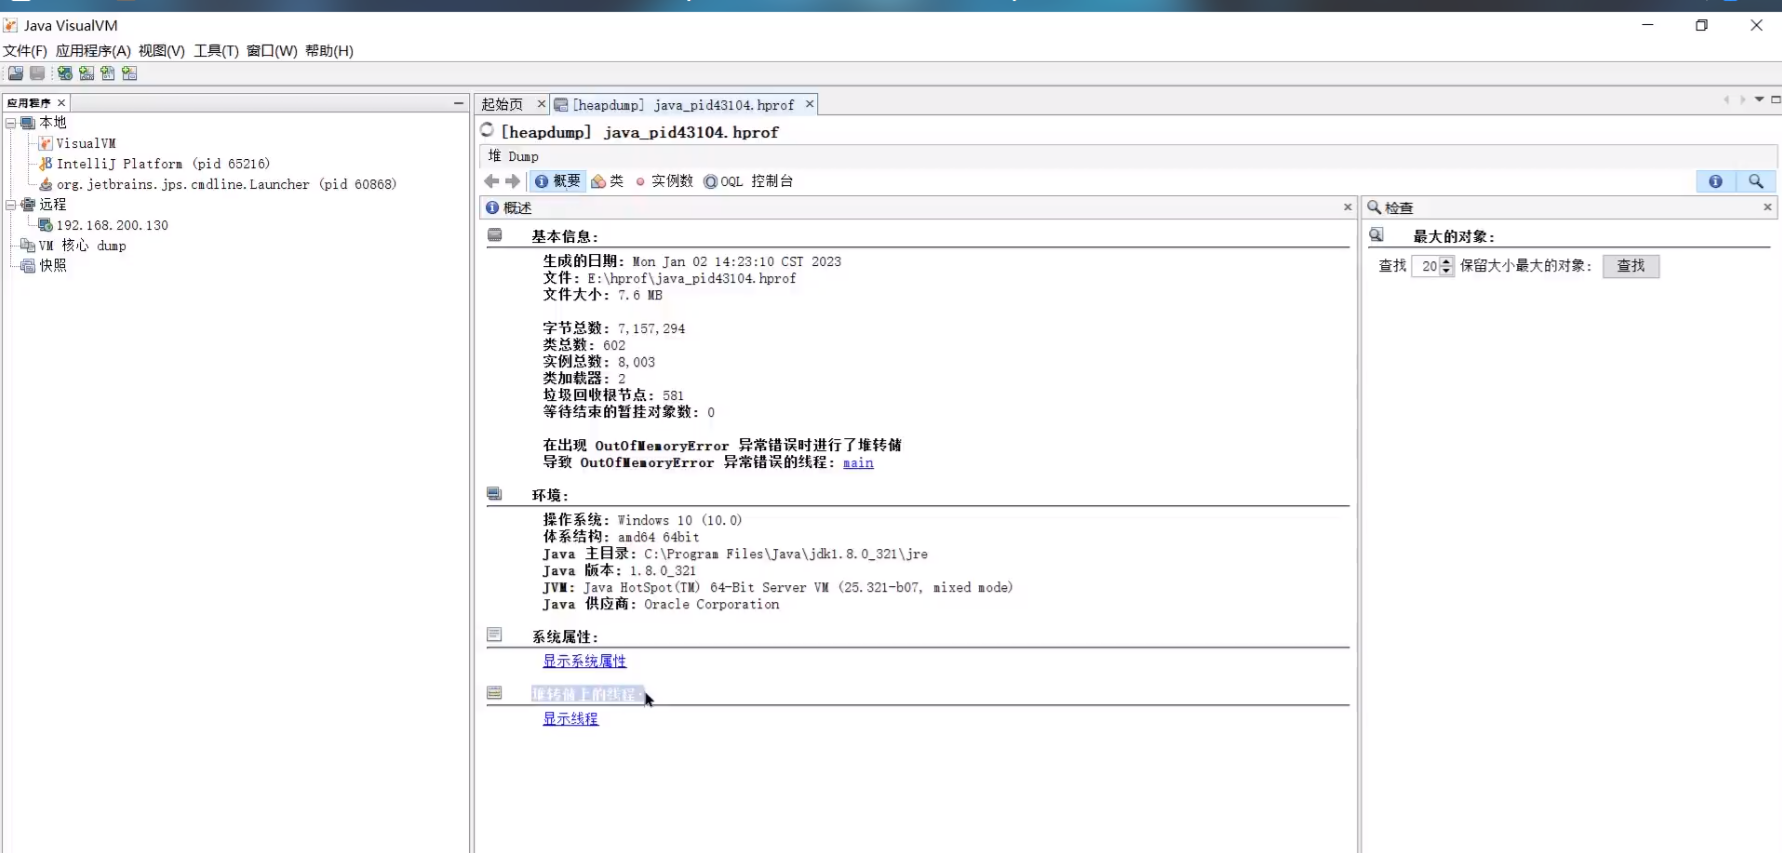
Task: Click the file path E:\hprof\java_pid43104.hprof
Action: coord(691,279)
